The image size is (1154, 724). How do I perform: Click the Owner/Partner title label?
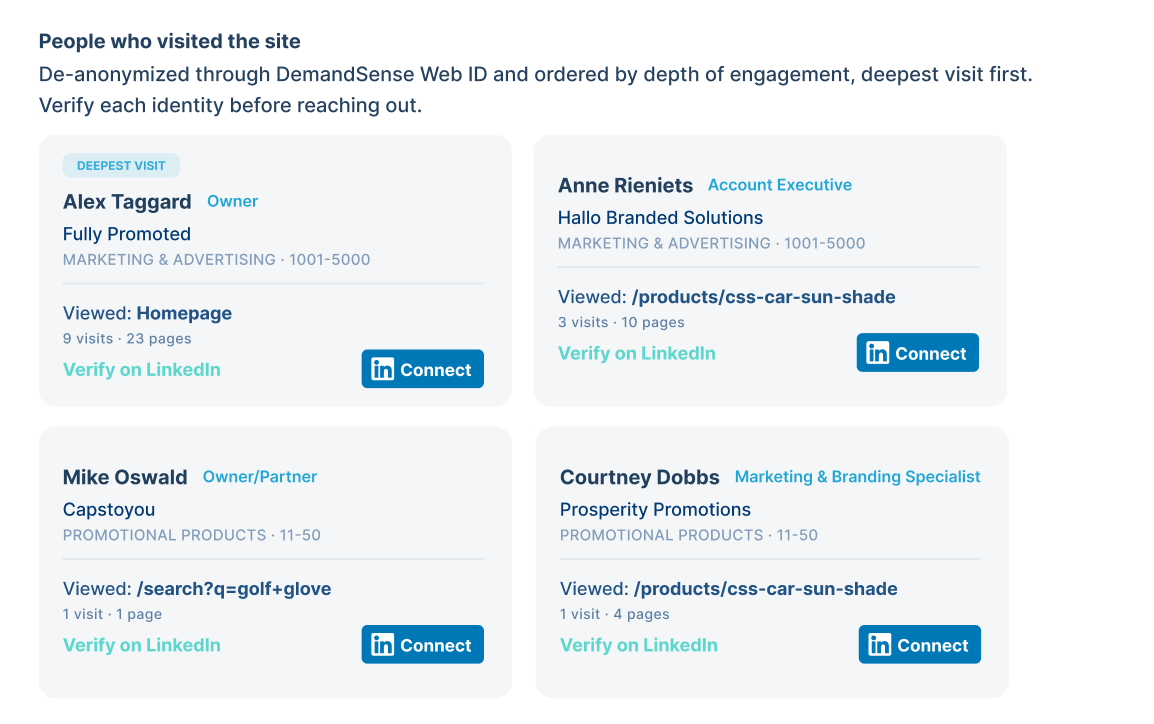[260, 477]
